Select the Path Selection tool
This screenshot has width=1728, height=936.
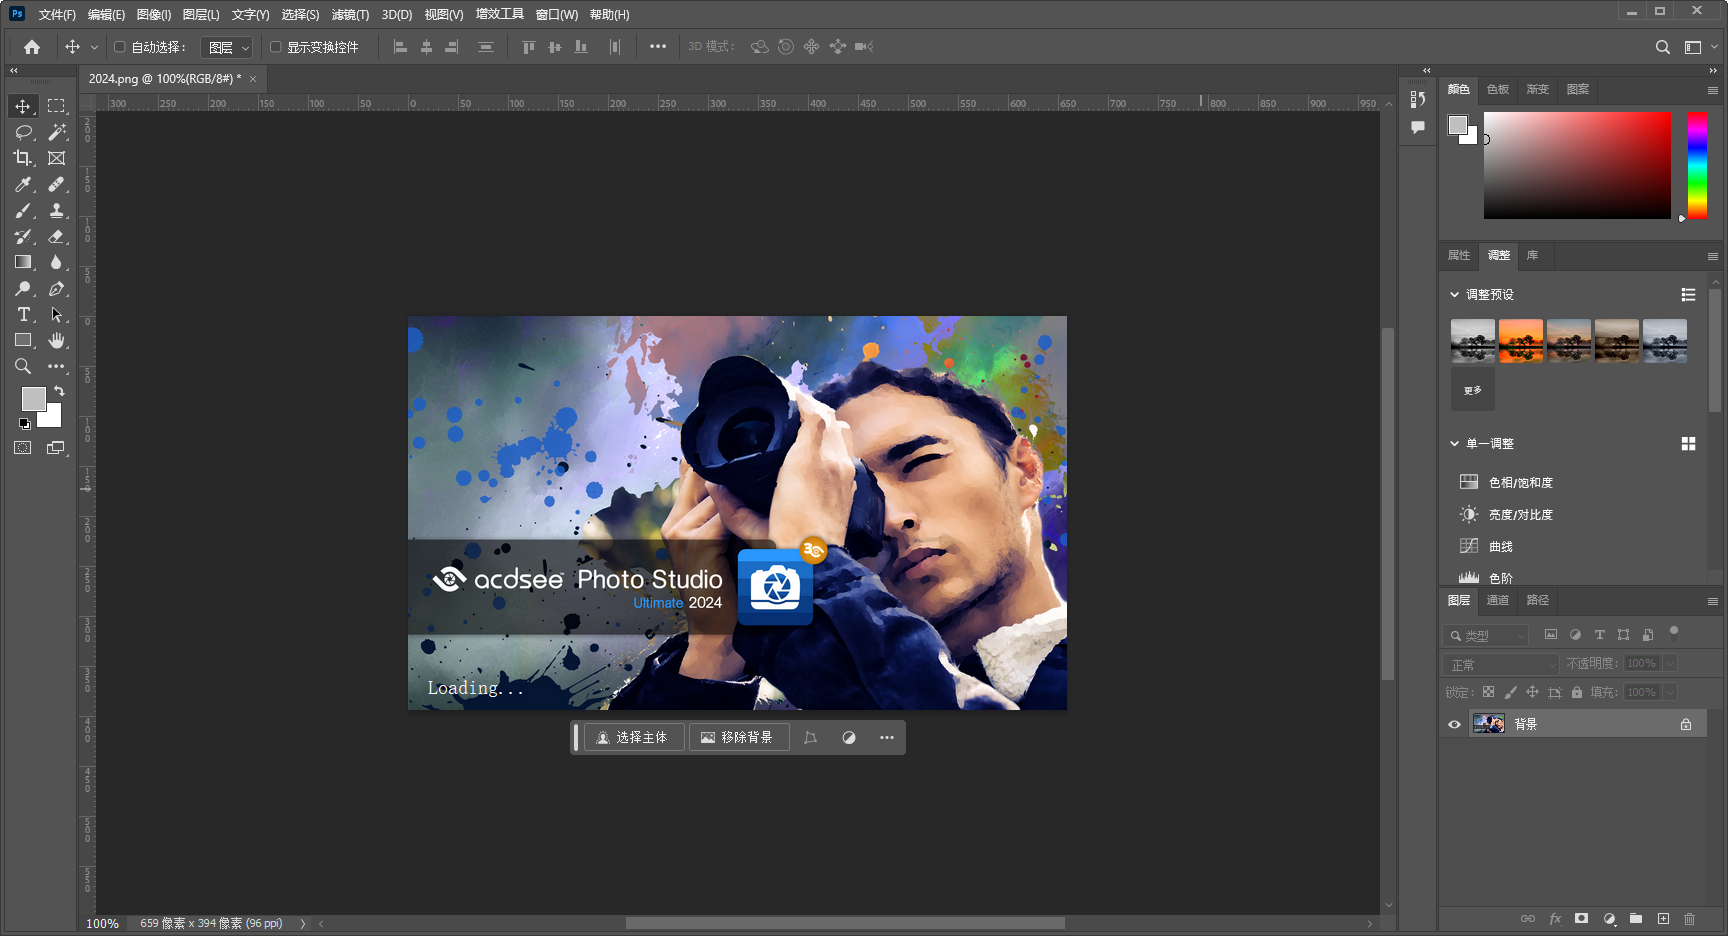coord(56,314)
